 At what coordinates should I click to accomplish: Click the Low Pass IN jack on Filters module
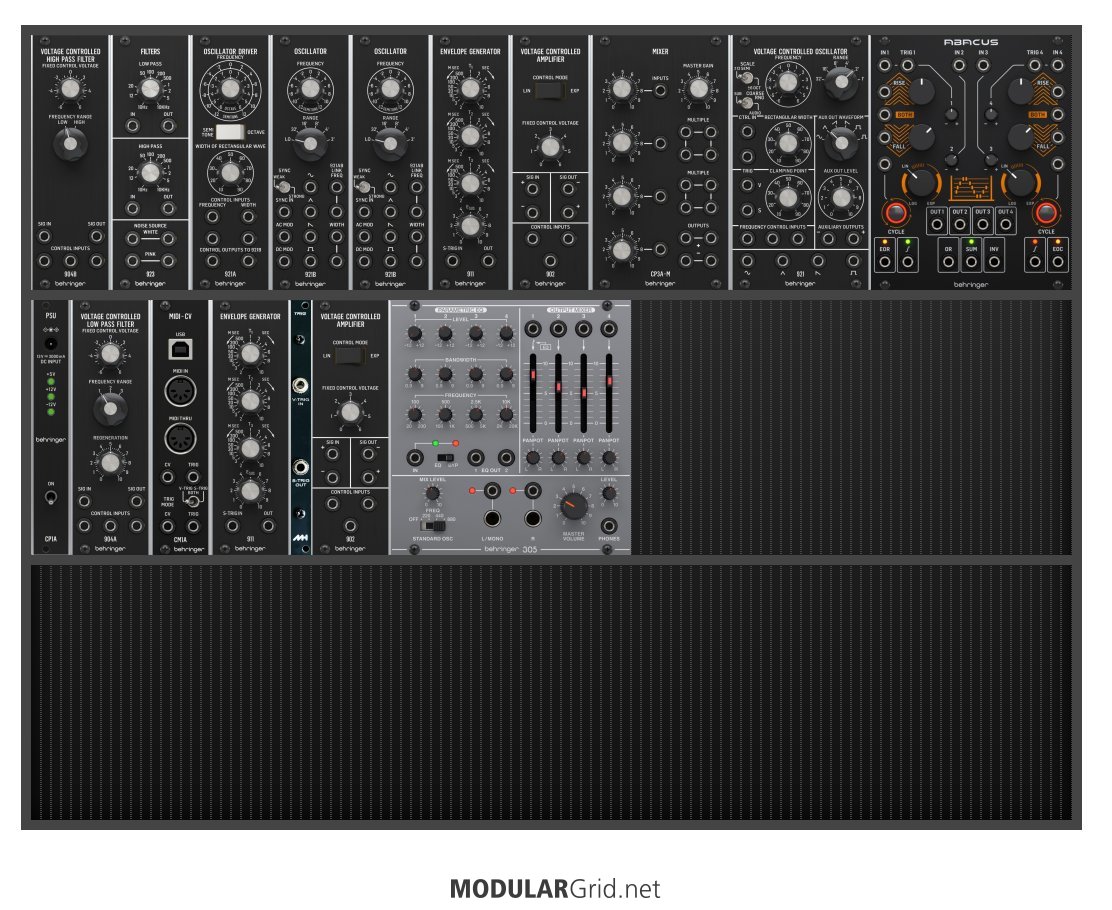[x=133, y=126]
